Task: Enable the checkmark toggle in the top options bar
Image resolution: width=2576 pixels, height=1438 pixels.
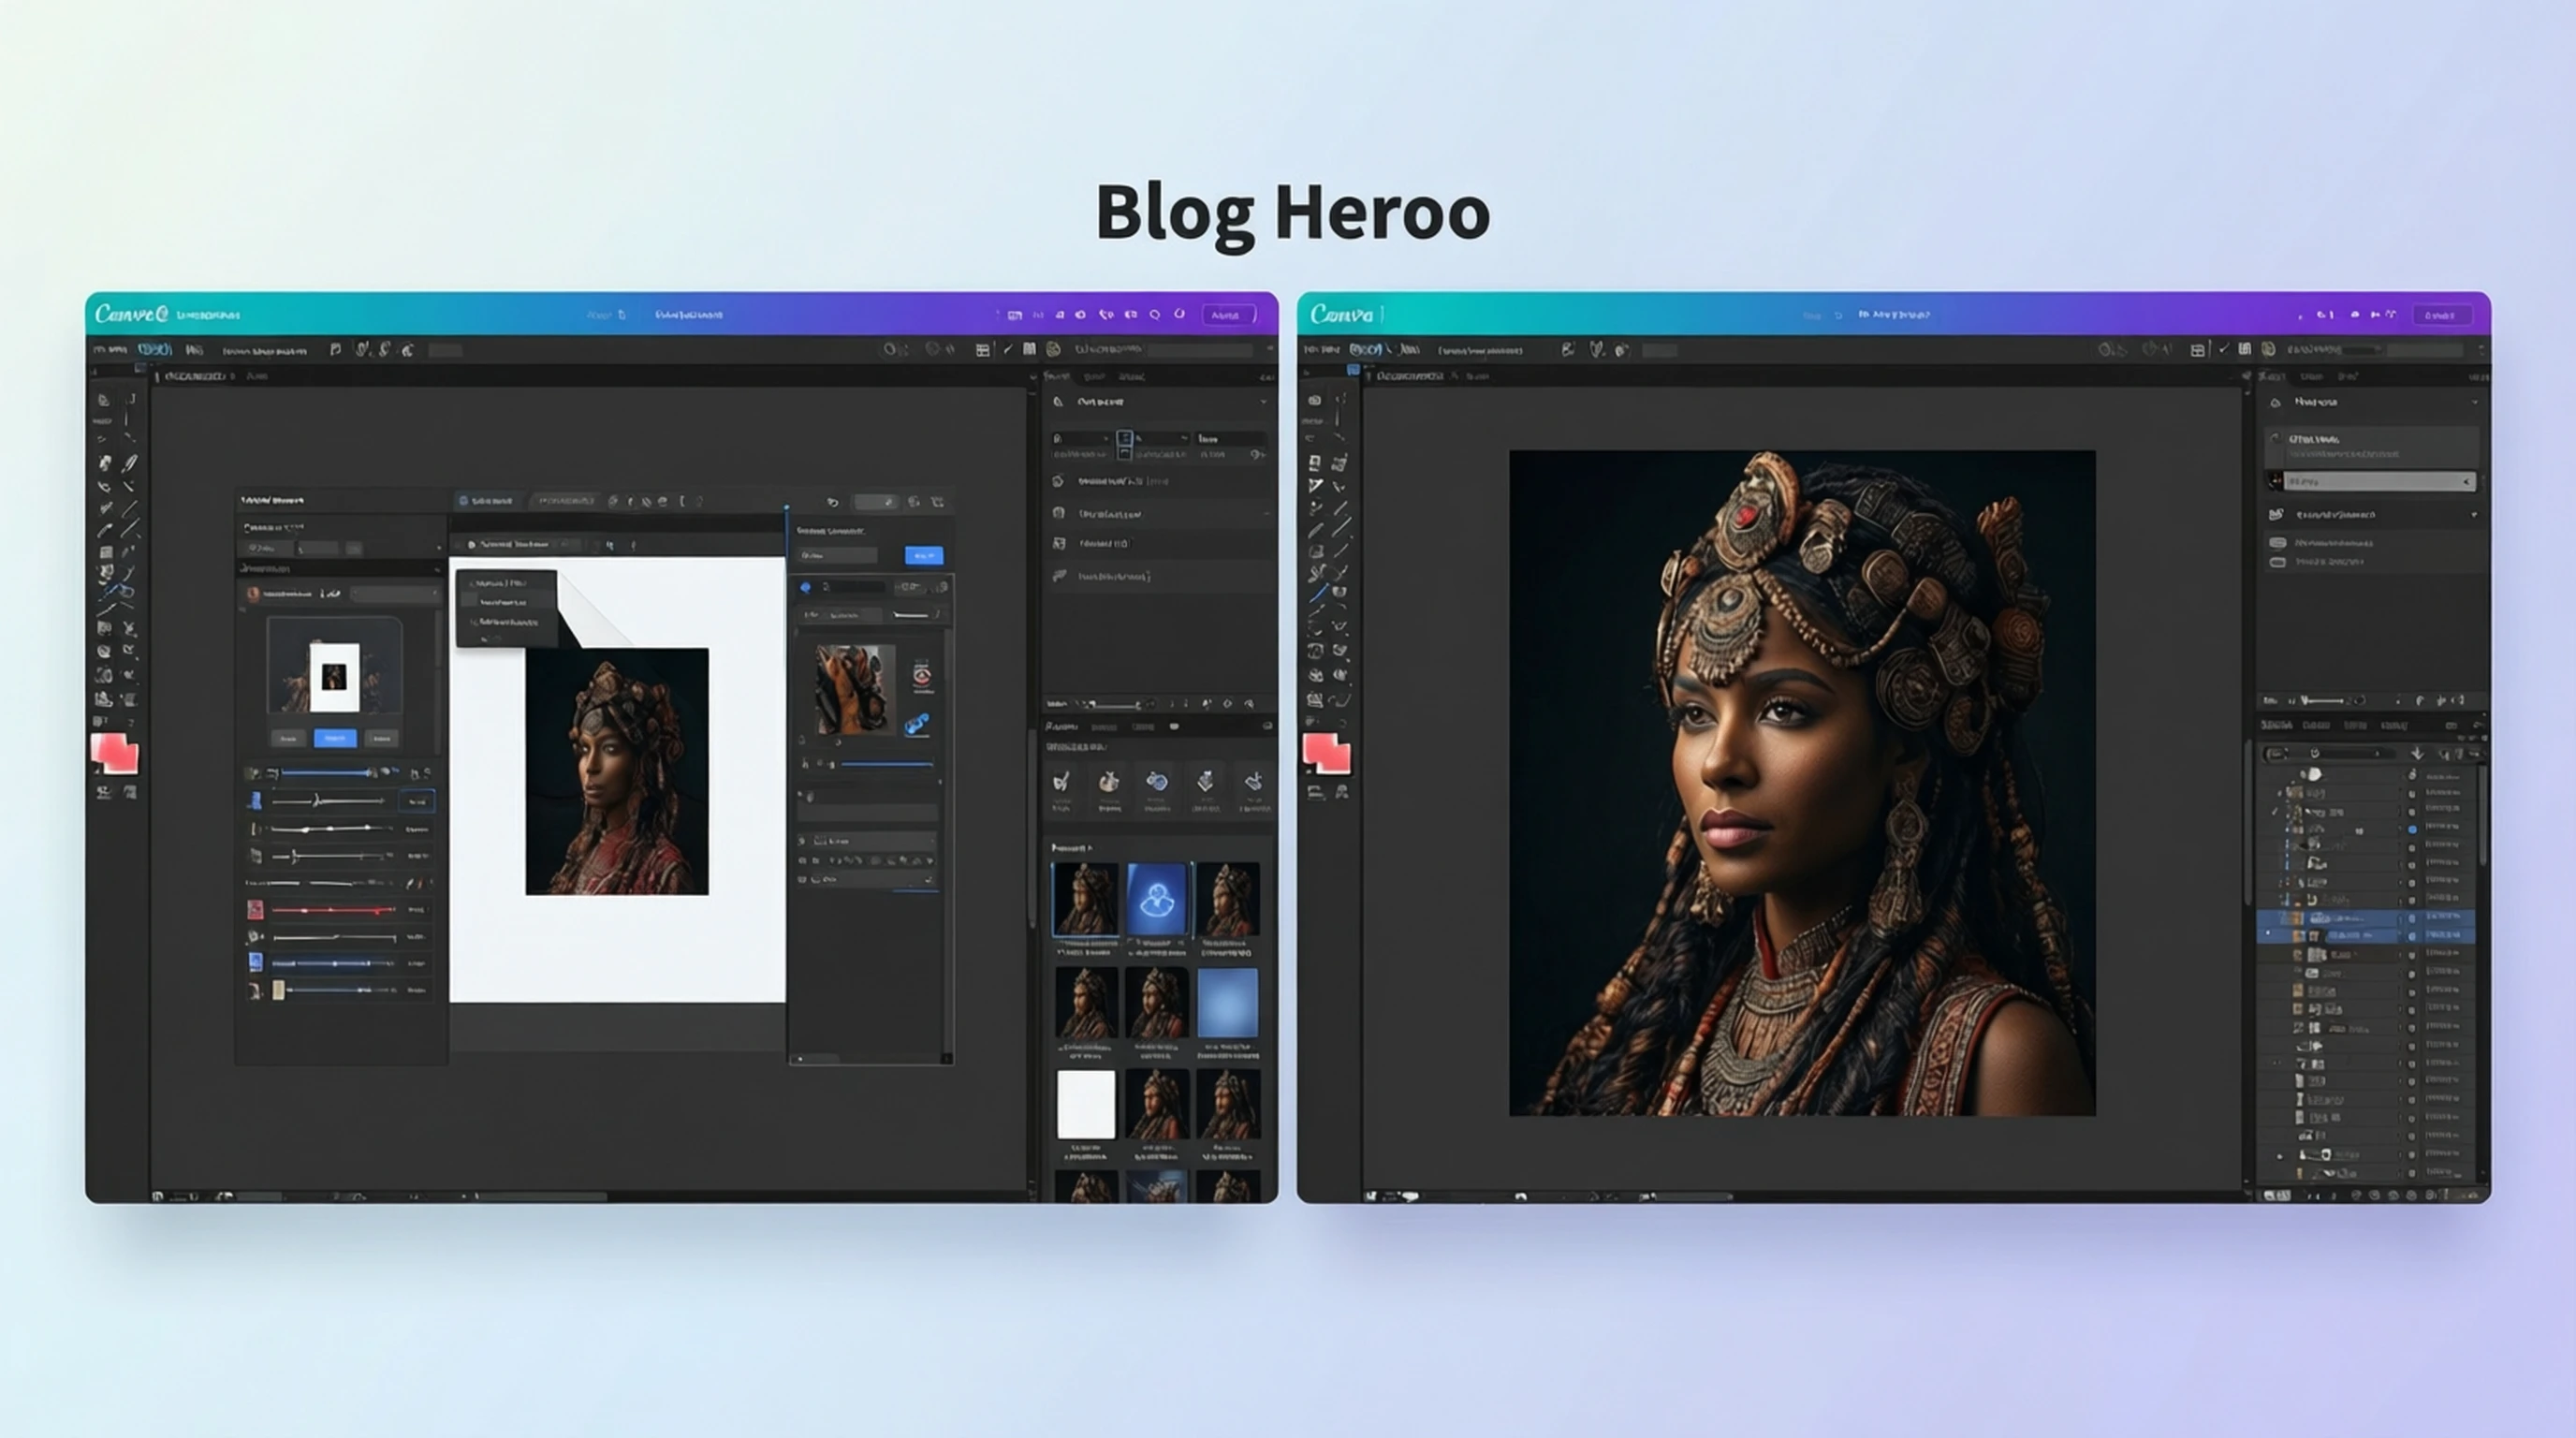Action: coord(2225,349)
